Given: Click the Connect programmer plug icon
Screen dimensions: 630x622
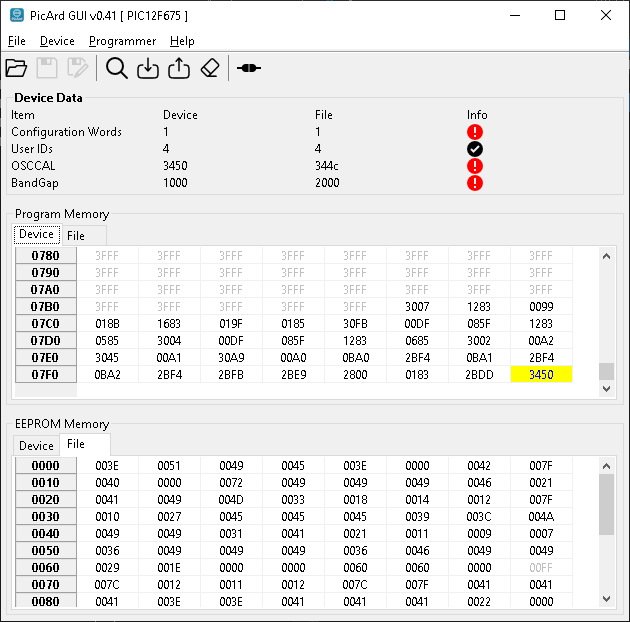Looking at the screenshot, I should click(x=249, y=68).
